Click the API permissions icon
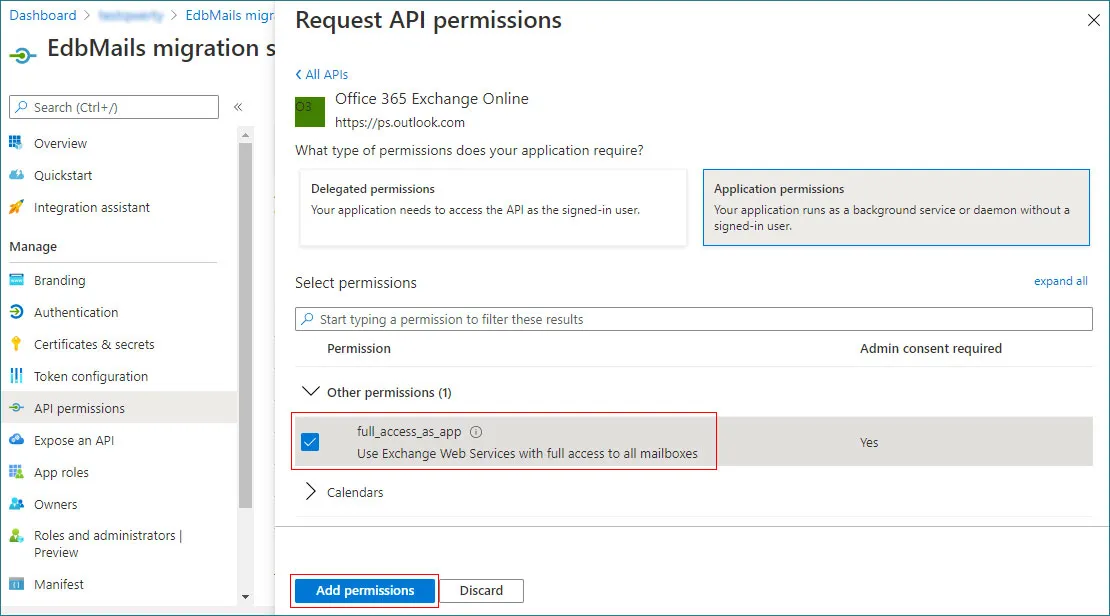The height and width of the screenshot is (616, 1110). click(16, 408)
